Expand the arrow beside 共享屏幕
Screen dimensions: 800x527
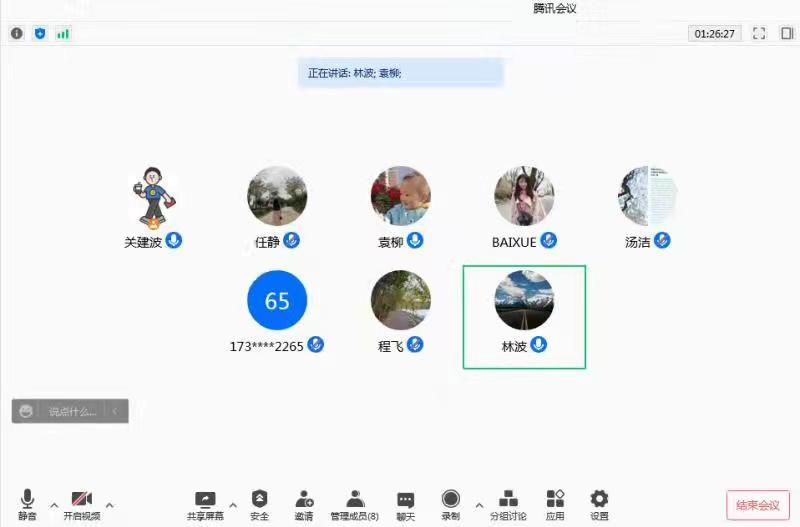[233, 505]
